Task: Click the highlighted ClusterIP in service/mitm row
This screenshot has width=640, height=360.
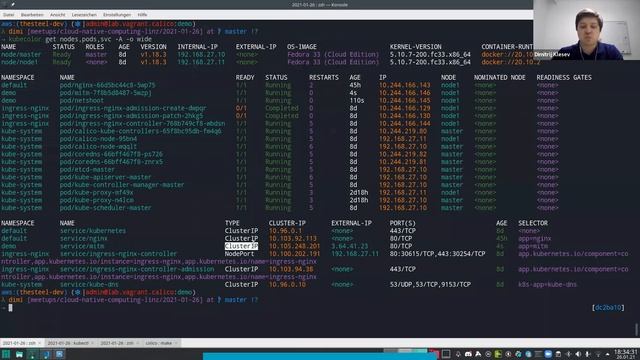Action: pyautogui.click(x=241, y=246)
